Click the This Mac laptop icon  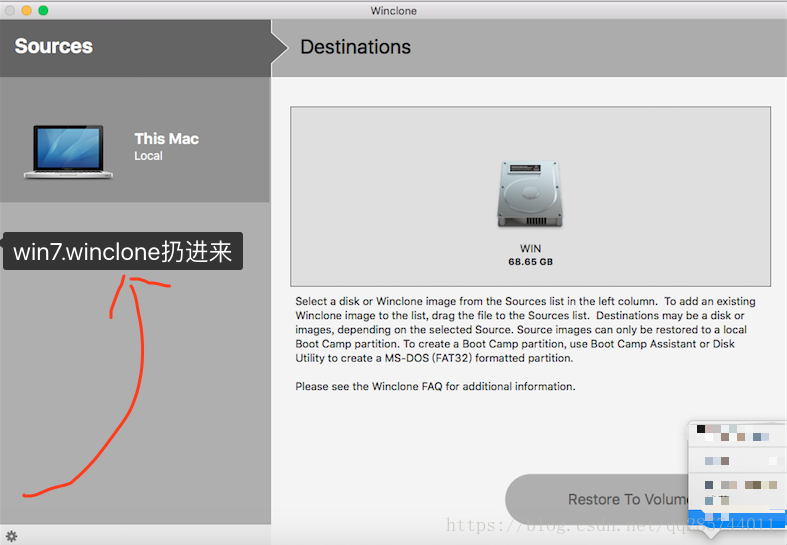tap(68, 152)
